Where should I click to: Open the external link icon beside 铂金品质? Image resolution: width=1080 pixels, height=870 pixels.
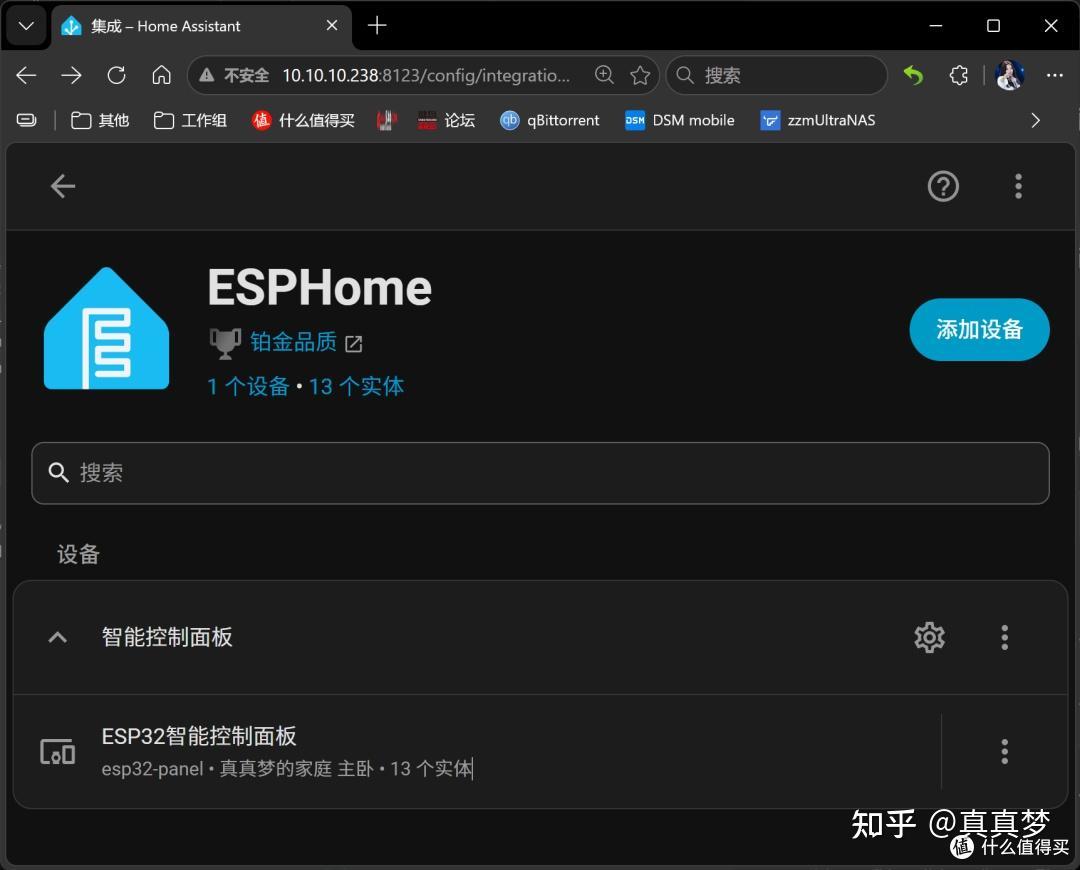click(353, 343)
